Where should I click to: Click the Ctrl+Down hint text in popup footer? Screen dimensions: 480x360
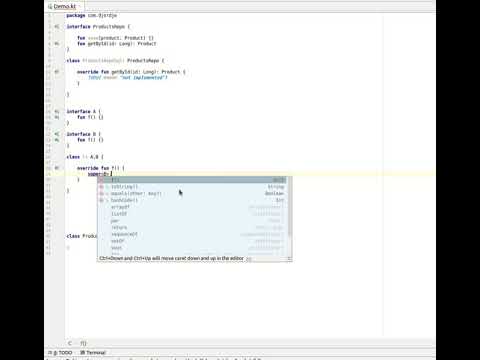pyautogui.click(x=171, y=258)
